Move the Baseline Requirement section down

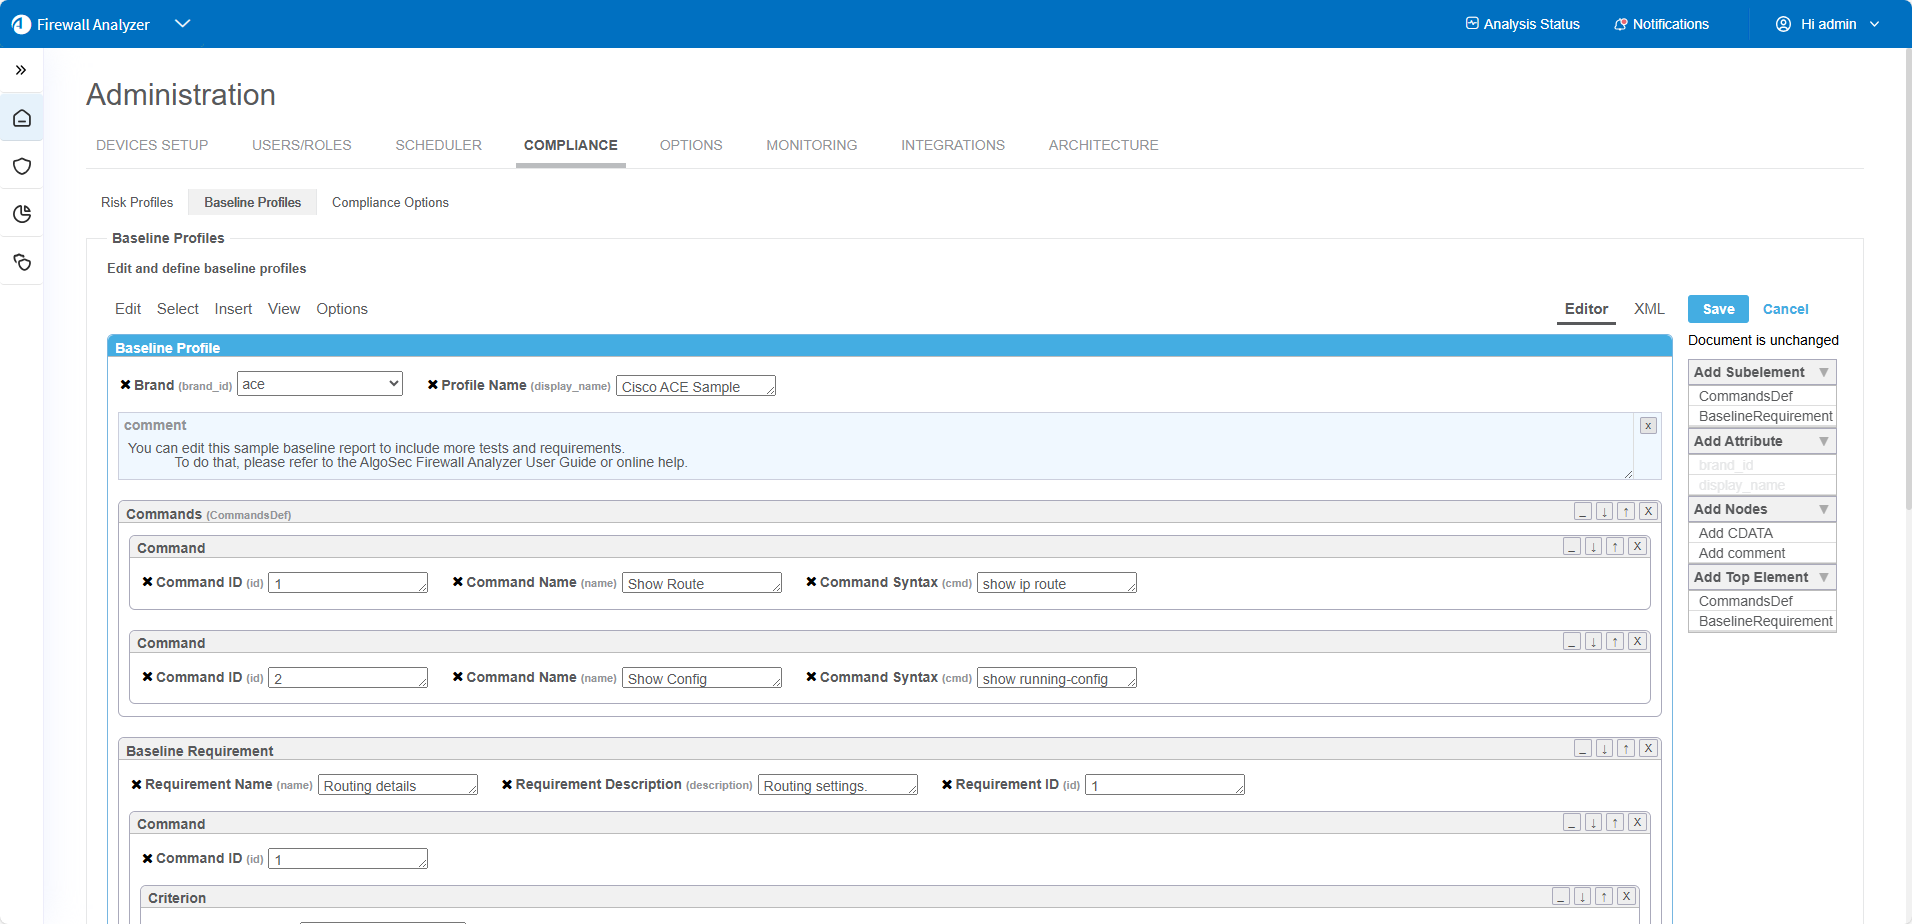pyautogui.click(x=1604, y=749)
